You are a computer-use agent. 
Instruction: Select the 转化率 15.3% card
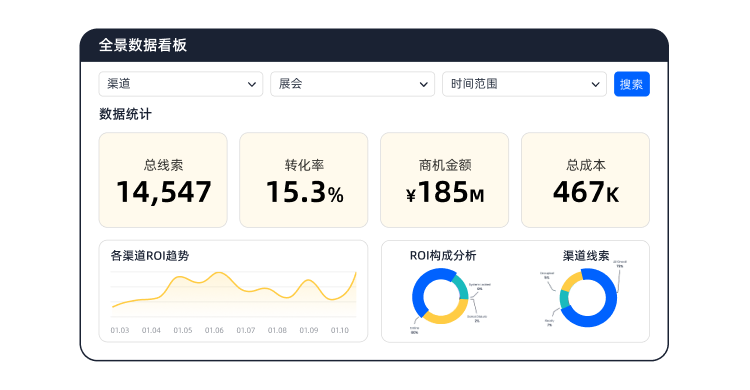[x=304, y=180]
